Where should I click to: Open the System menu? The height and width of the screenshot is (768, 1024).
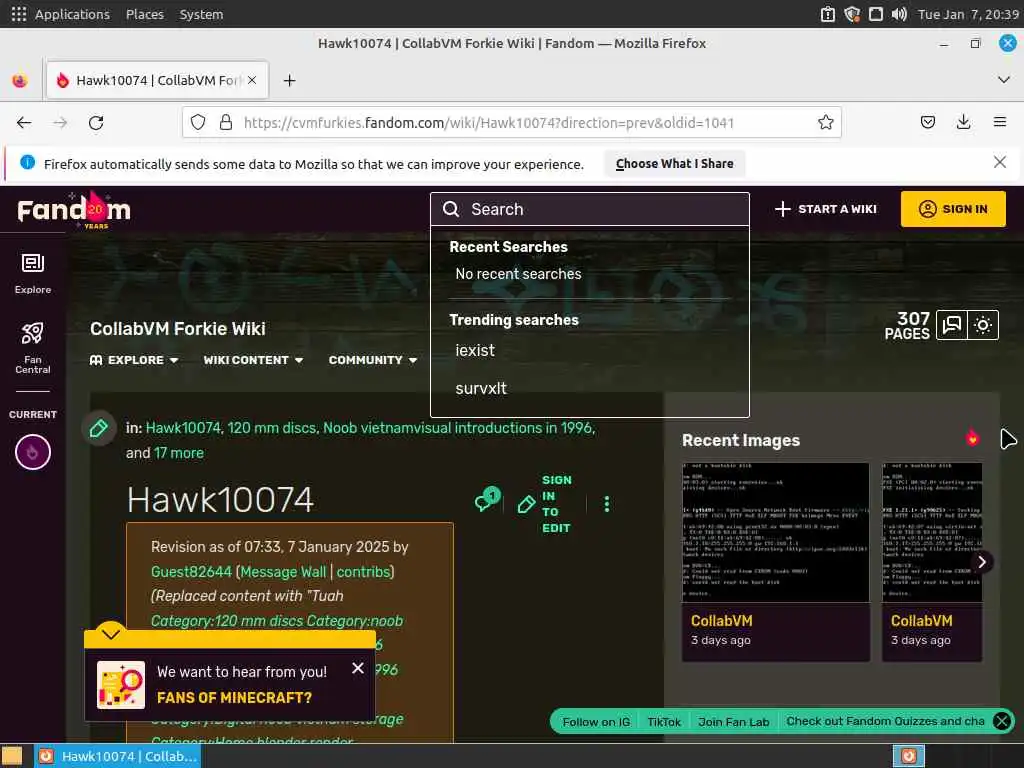tap(201, 14)
